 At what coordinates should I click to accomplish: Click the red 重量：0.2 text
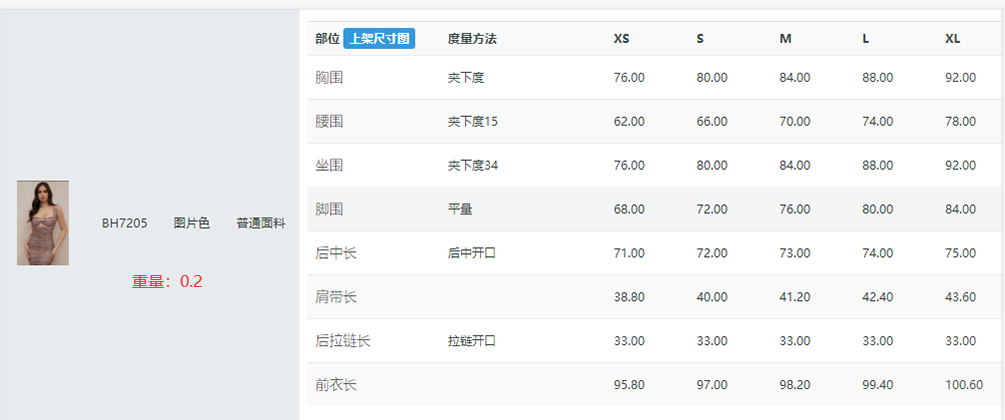pos(167,281)
